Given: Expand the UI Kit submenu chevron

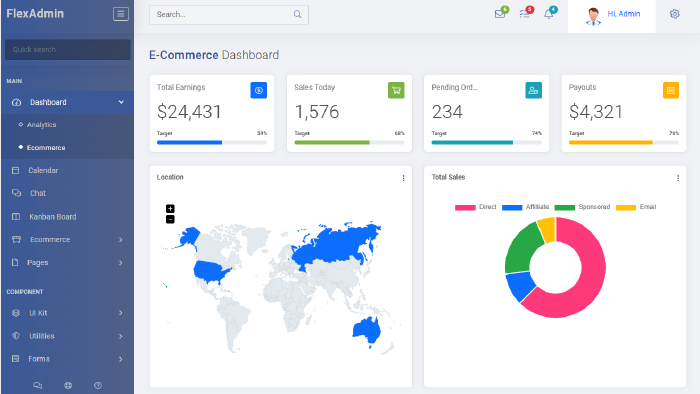Looking at the screenshot, I should pos(121,313).
